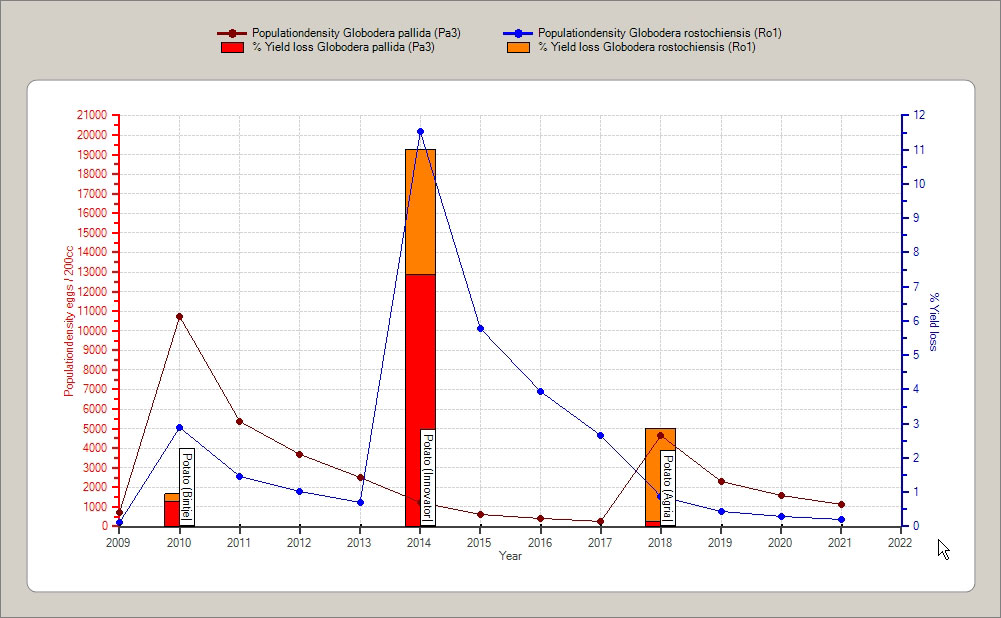Click the Potato (Bintje) crop label
The height and width of the screenshot is (618, 1001).
tap(187, 486)
